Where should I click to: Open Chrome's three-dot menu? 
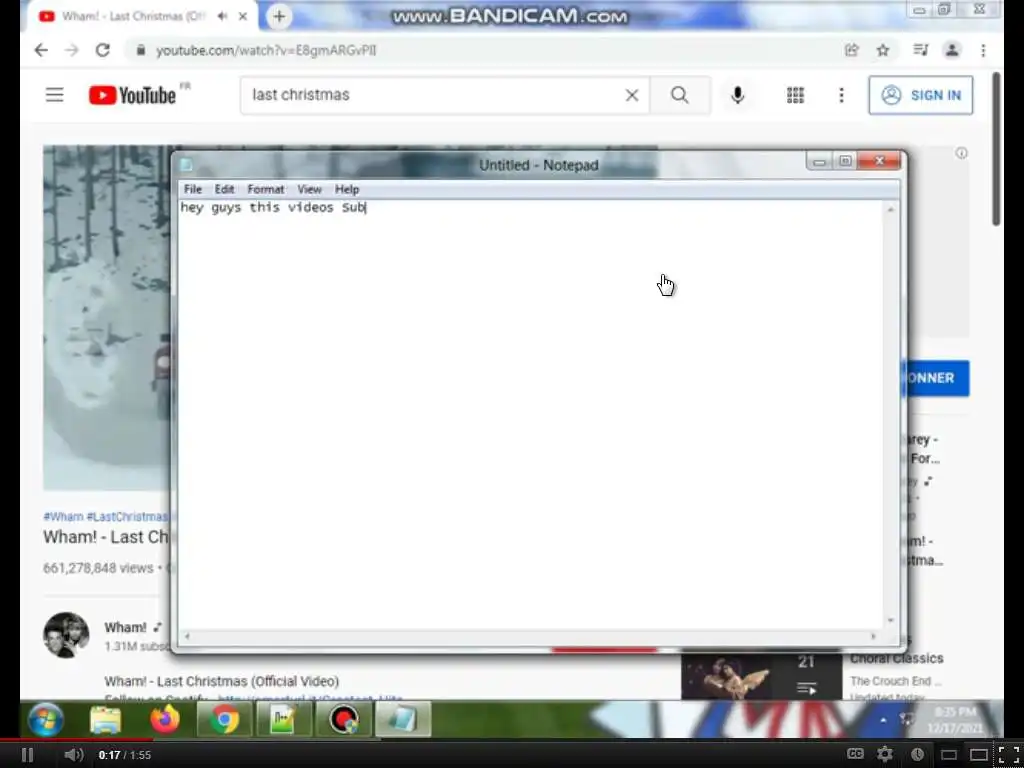[983, 50]
